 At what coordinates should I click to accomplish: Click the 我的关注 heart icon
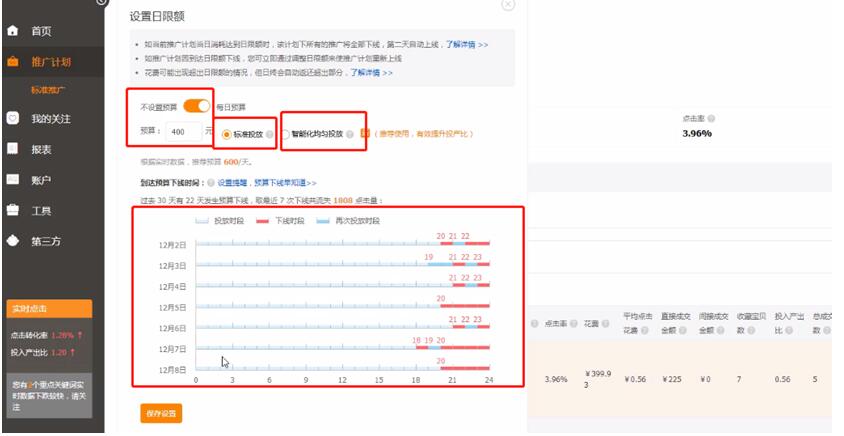[x=12, y=118]
